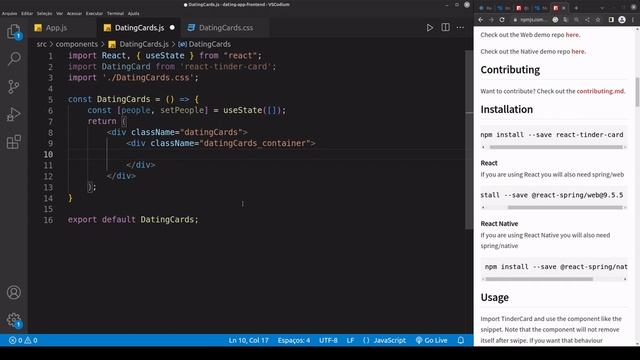Image resolution: width=640 pixels, height=360 pixels.
Task: Open the Accounts menu in the activity bar
Action: click(13, 292)
